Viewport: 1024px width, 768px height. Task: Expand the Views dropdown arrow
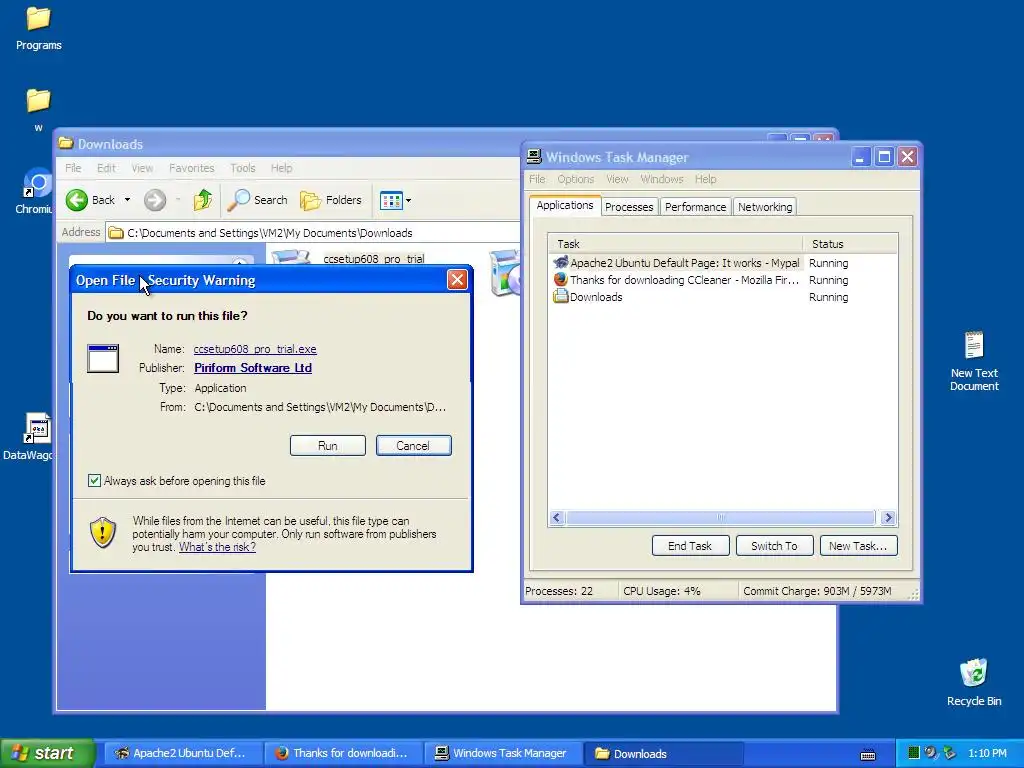(409, 200)
